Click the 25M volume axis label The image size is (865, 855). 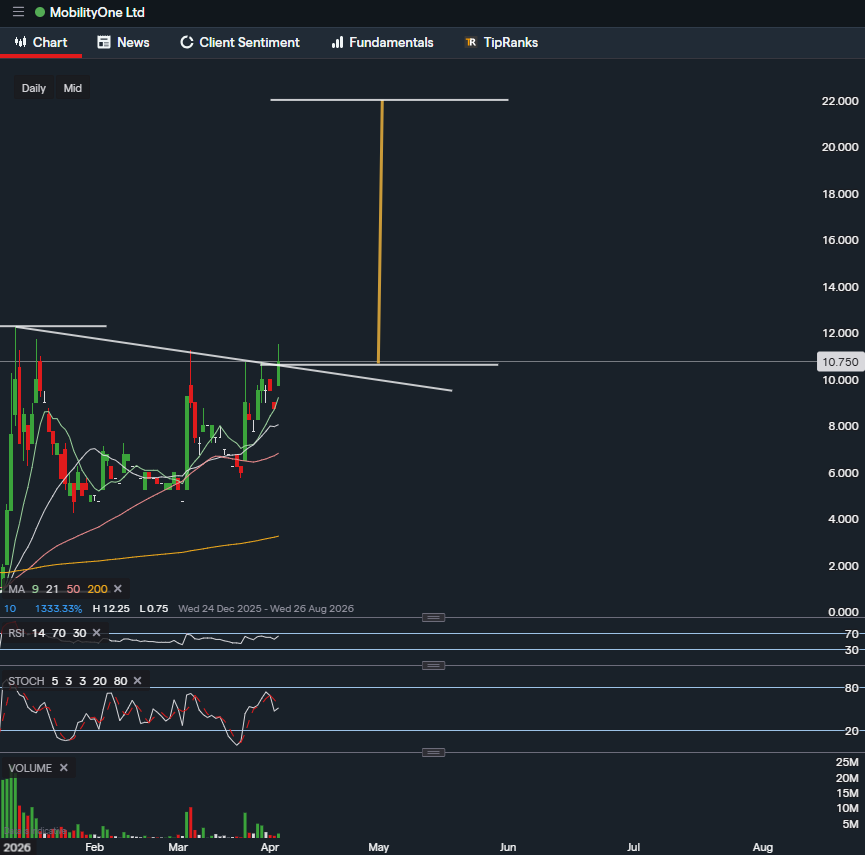pos(847,762)
